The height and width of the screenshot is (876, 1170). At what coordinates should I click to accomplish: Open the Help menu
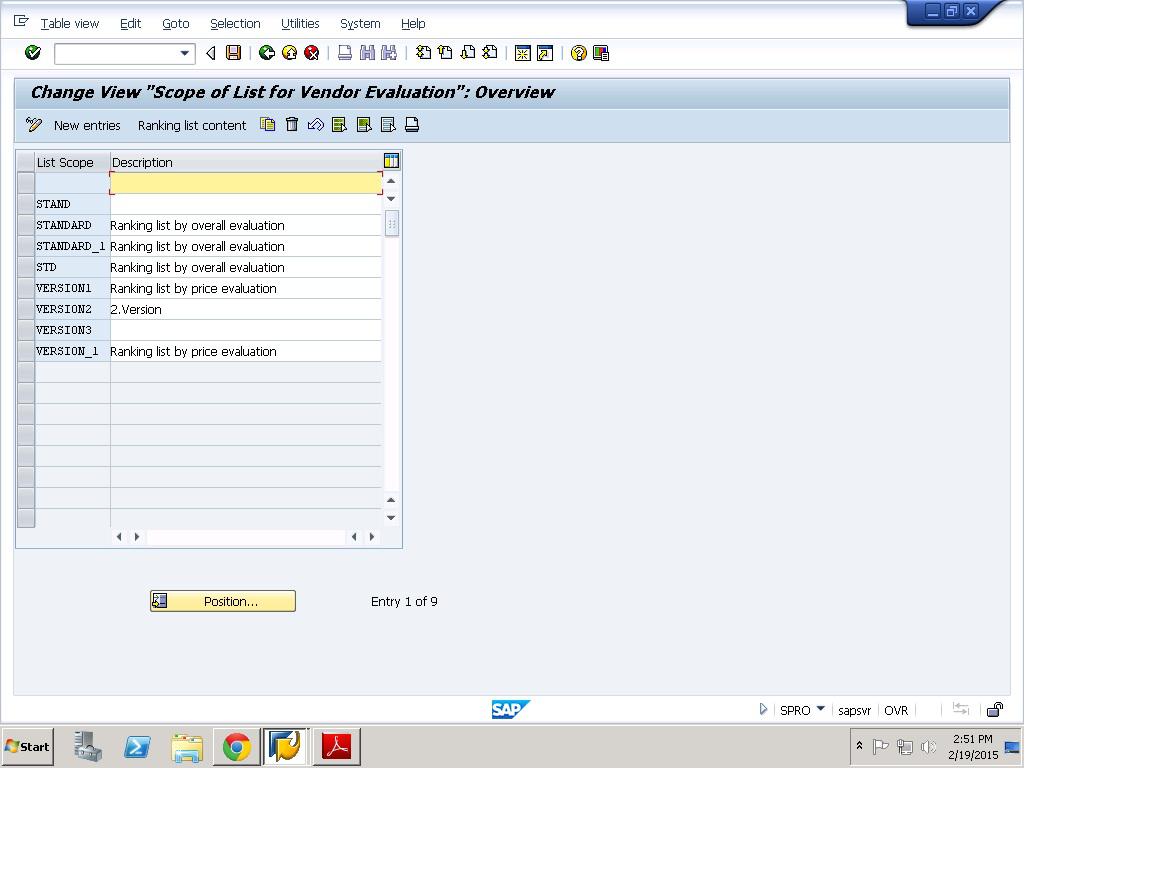(413, 23)
